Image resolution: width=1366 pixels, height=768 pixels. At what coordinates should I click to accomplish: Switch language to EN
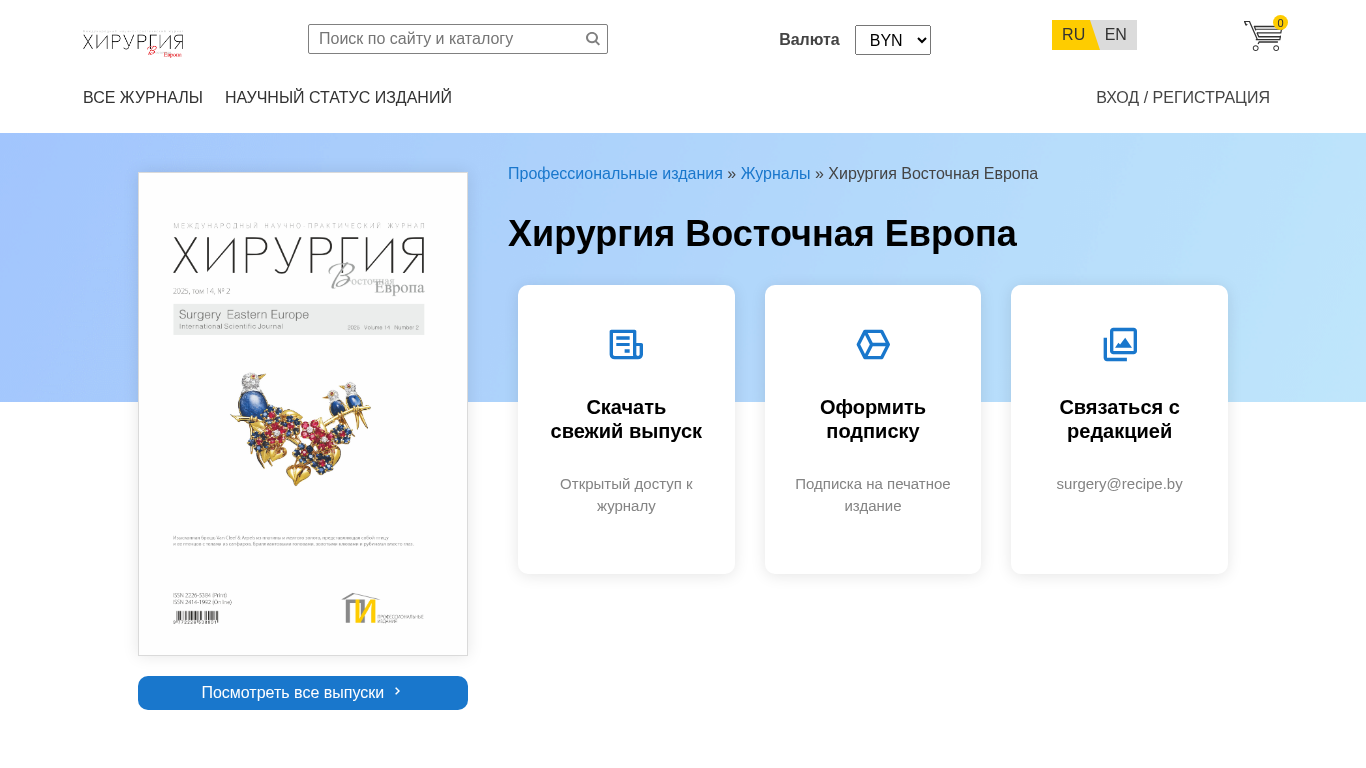click(1116, 35)
